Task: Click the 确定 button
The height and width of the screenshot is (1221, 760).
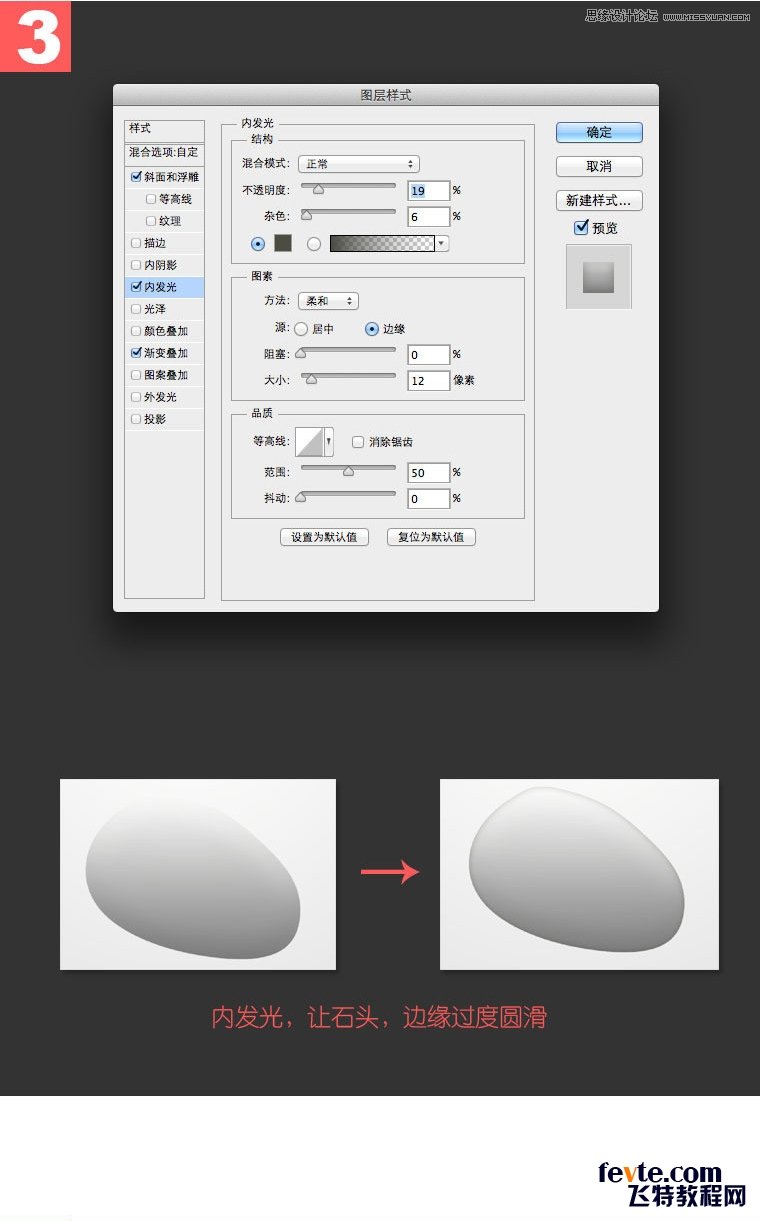Action: (599, 132)
